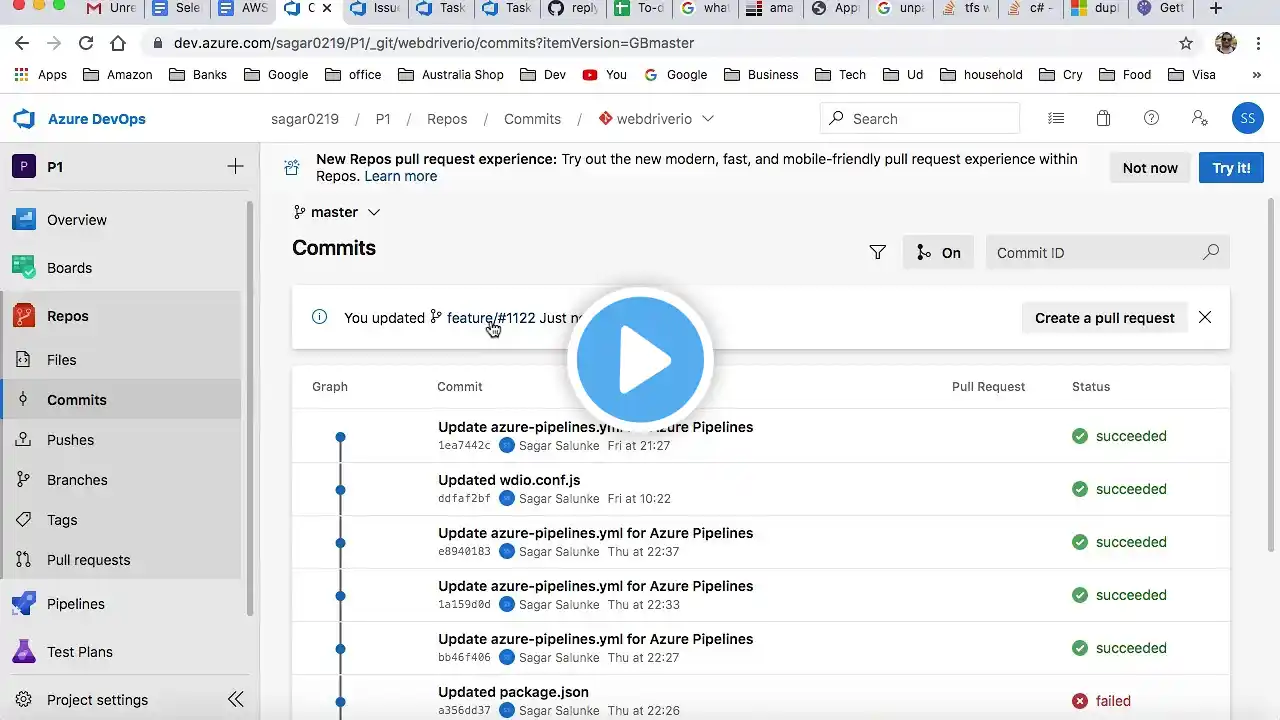Click the Tags icon in Repos menu
The image size is (1280, 720).
[x=24, y=519]
